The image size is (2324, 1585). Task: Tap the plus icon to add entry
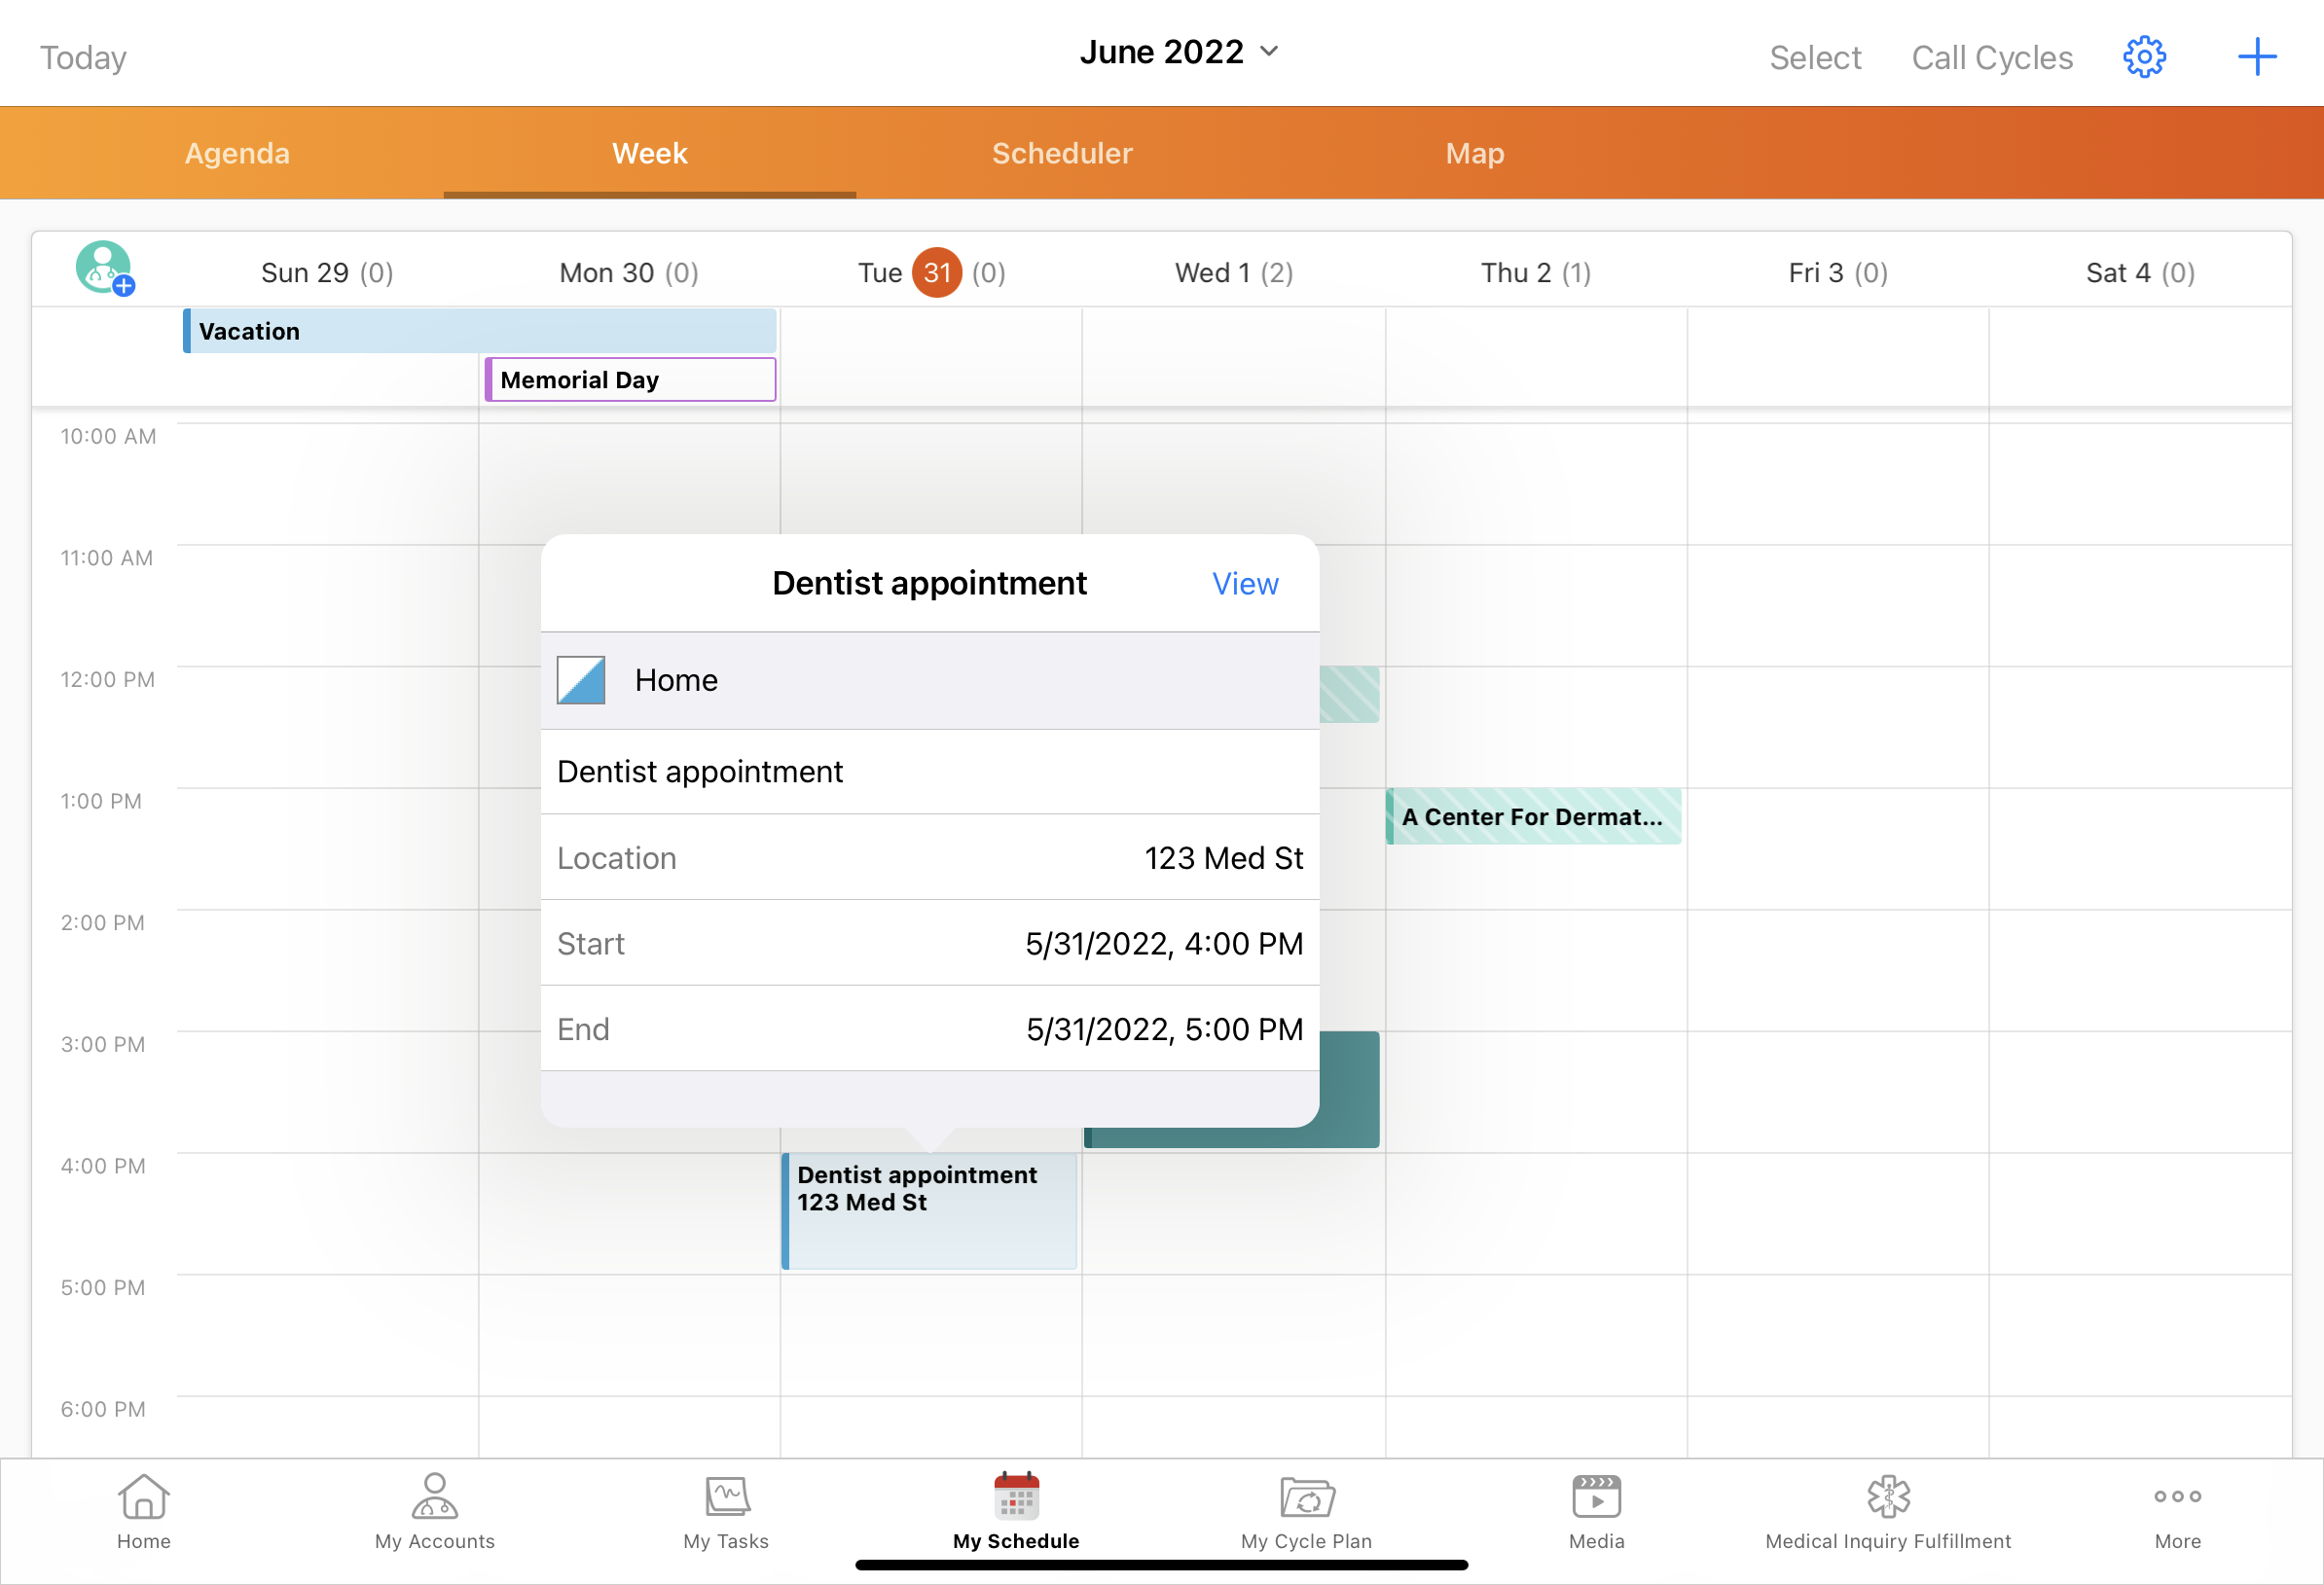(x=2256, y=57)
